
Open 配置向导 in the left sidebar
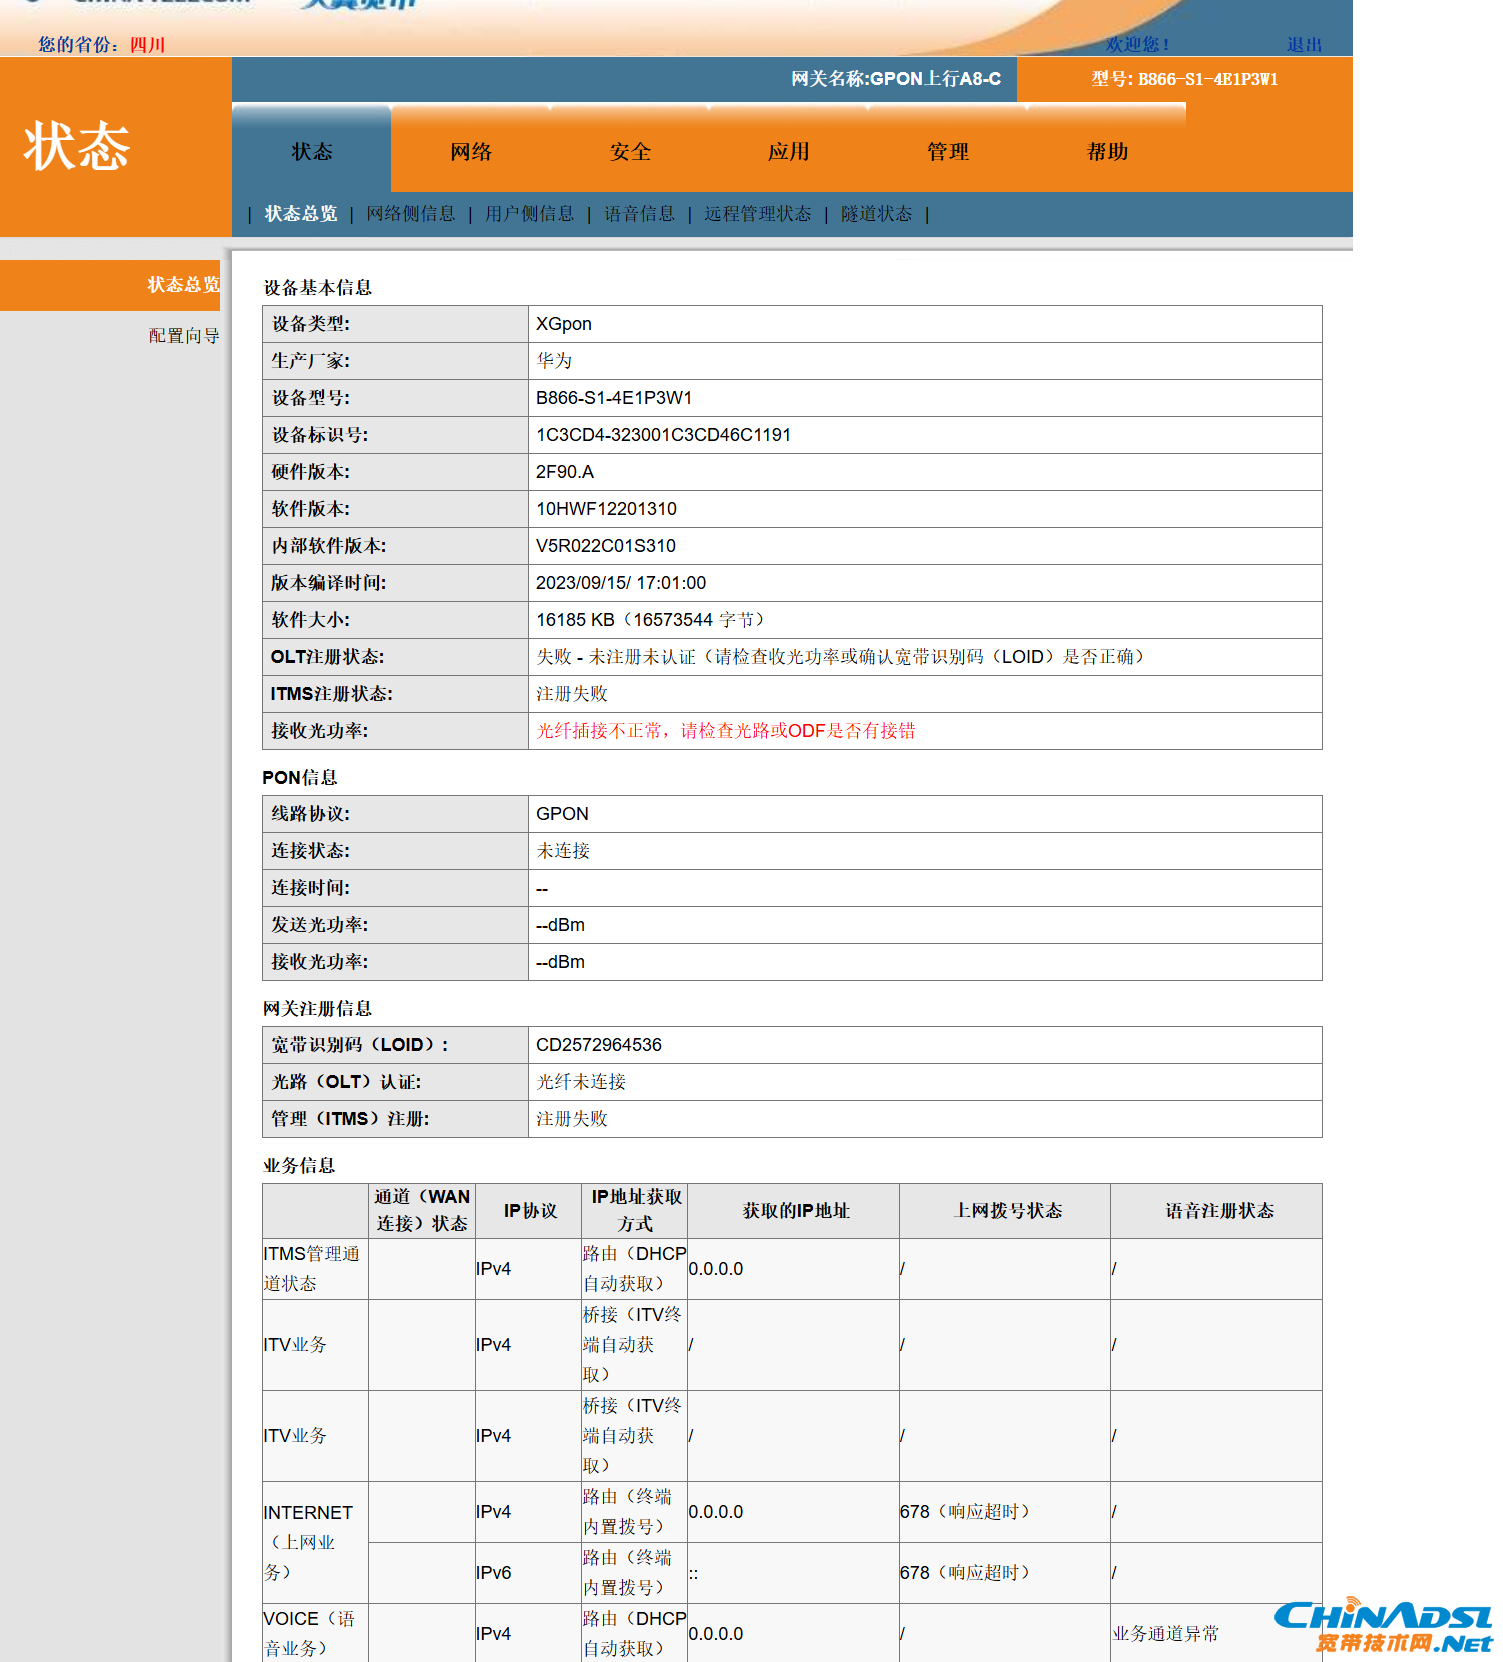184,336
